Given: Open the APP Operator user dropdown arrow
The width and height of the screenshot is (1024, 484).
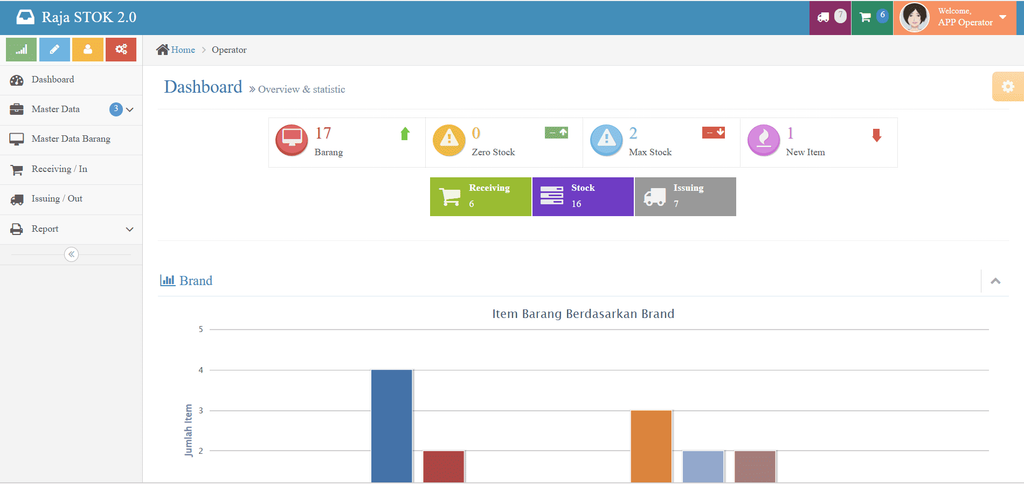Looking at the screenshot, I should [1002, 17].
